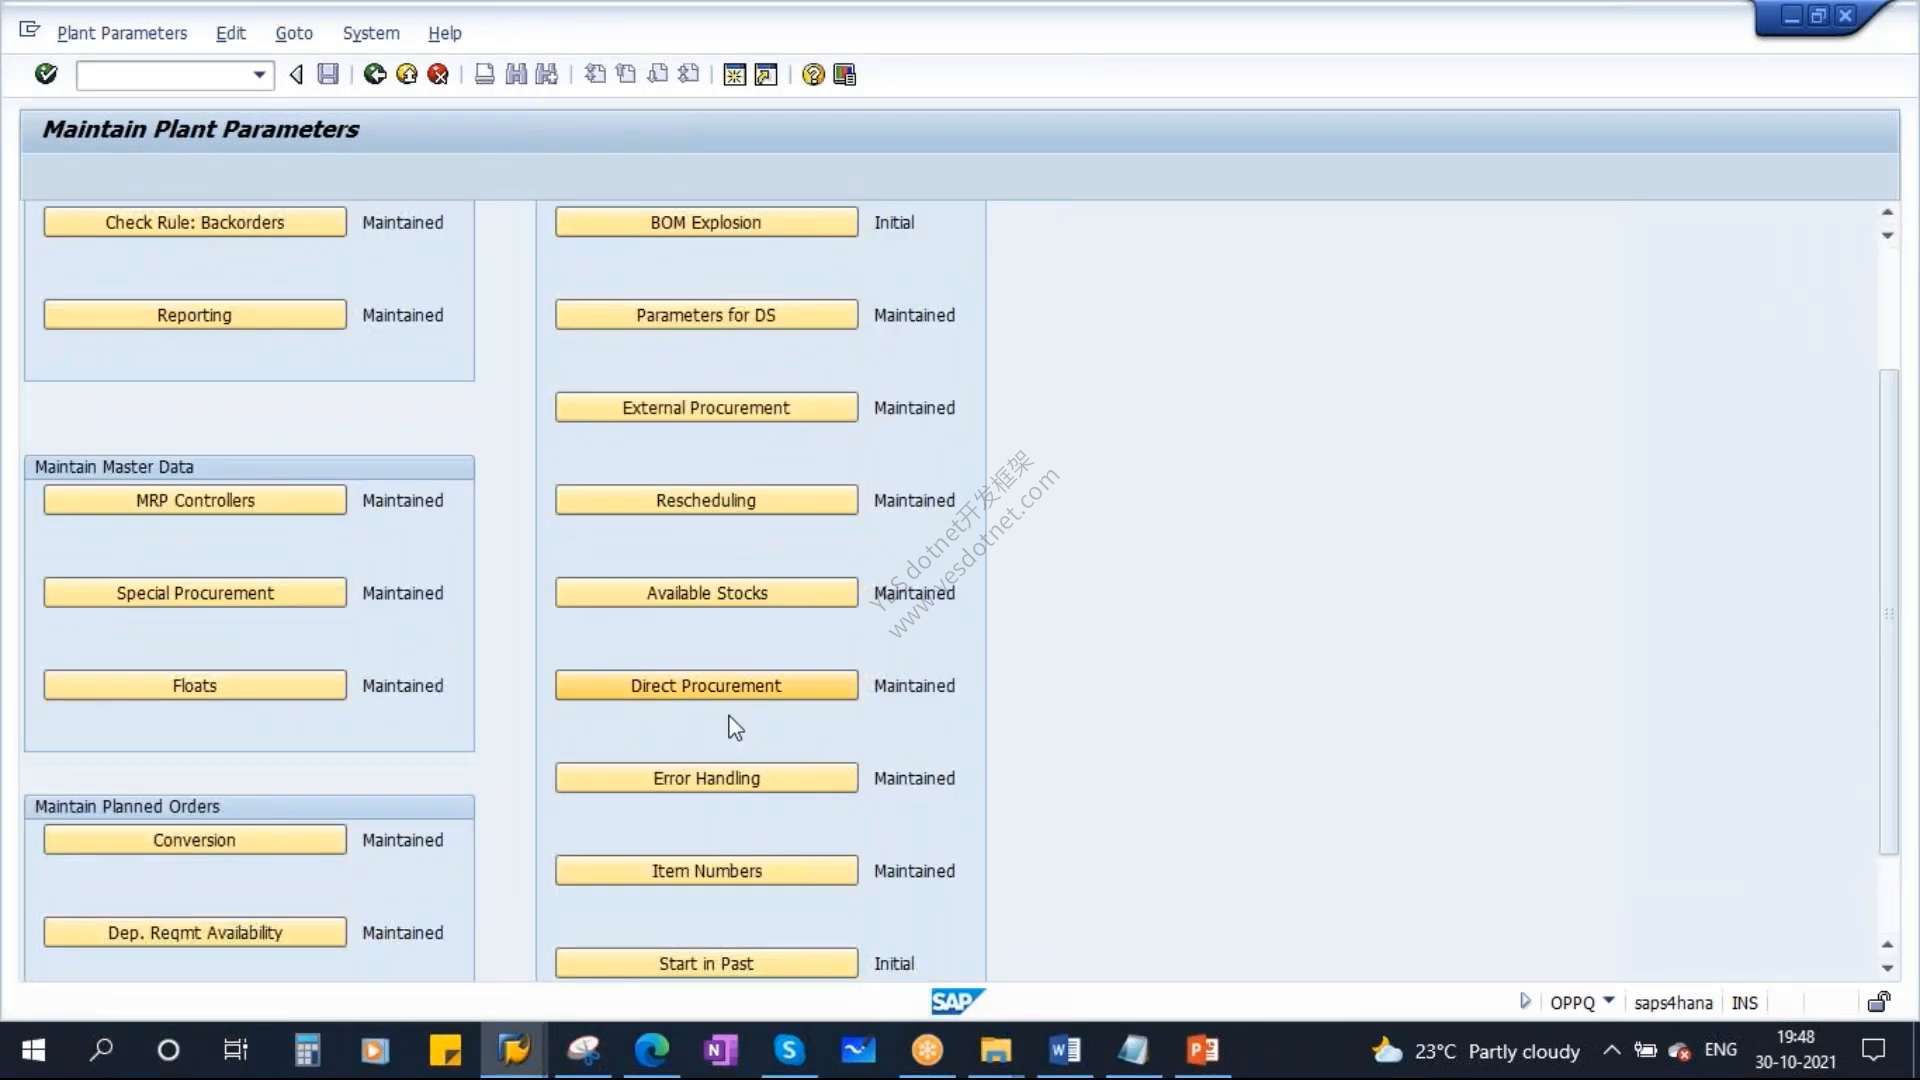1920x1080 pixels.
Task: Click the Initial status beside Start in Past
Action: point(894,964)
